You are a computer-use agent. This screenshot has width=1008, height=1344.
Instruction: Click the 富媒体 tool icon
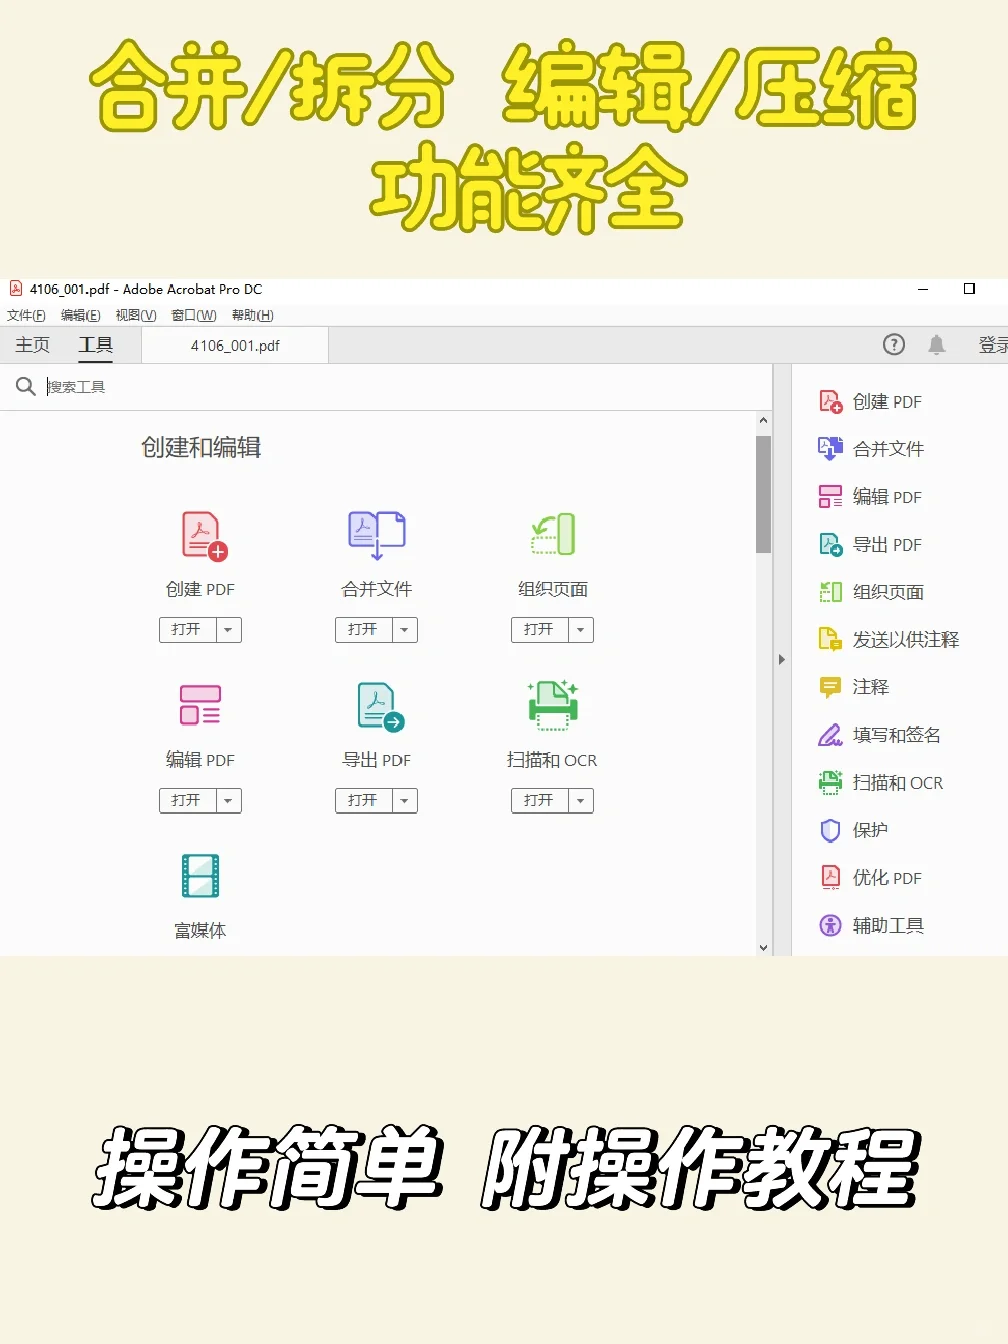click(200, 874)
